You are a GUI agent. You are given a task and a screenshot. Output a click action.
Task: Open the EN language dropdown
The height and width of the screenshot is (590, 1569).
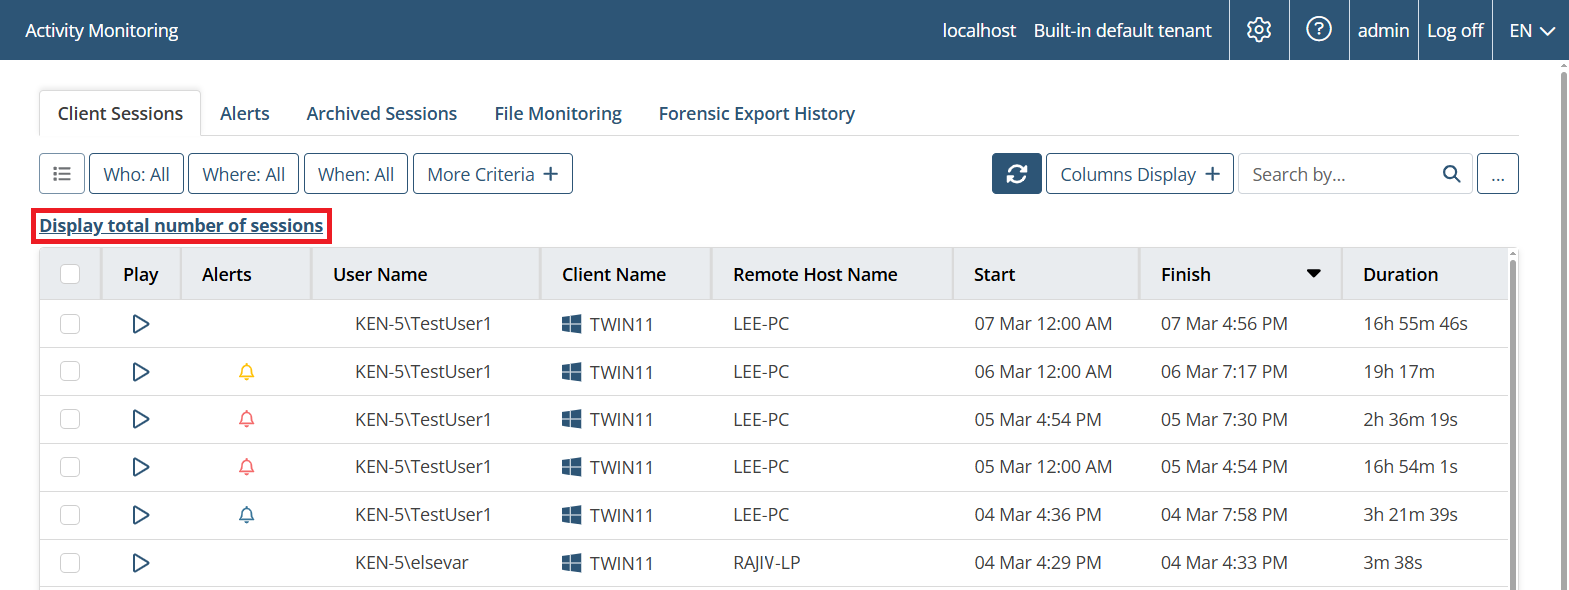click(x=1531, y=31)
